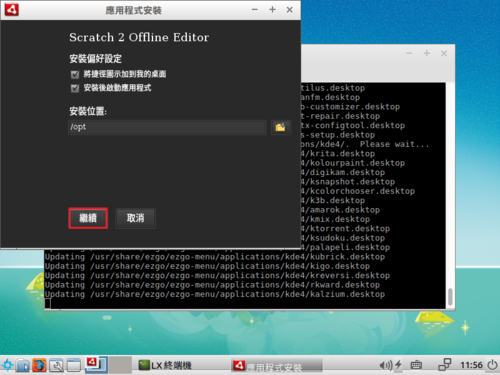
Task: Open the start menu gear icon in taskbar
Action: pyautogui.click(x=7, y=365)
